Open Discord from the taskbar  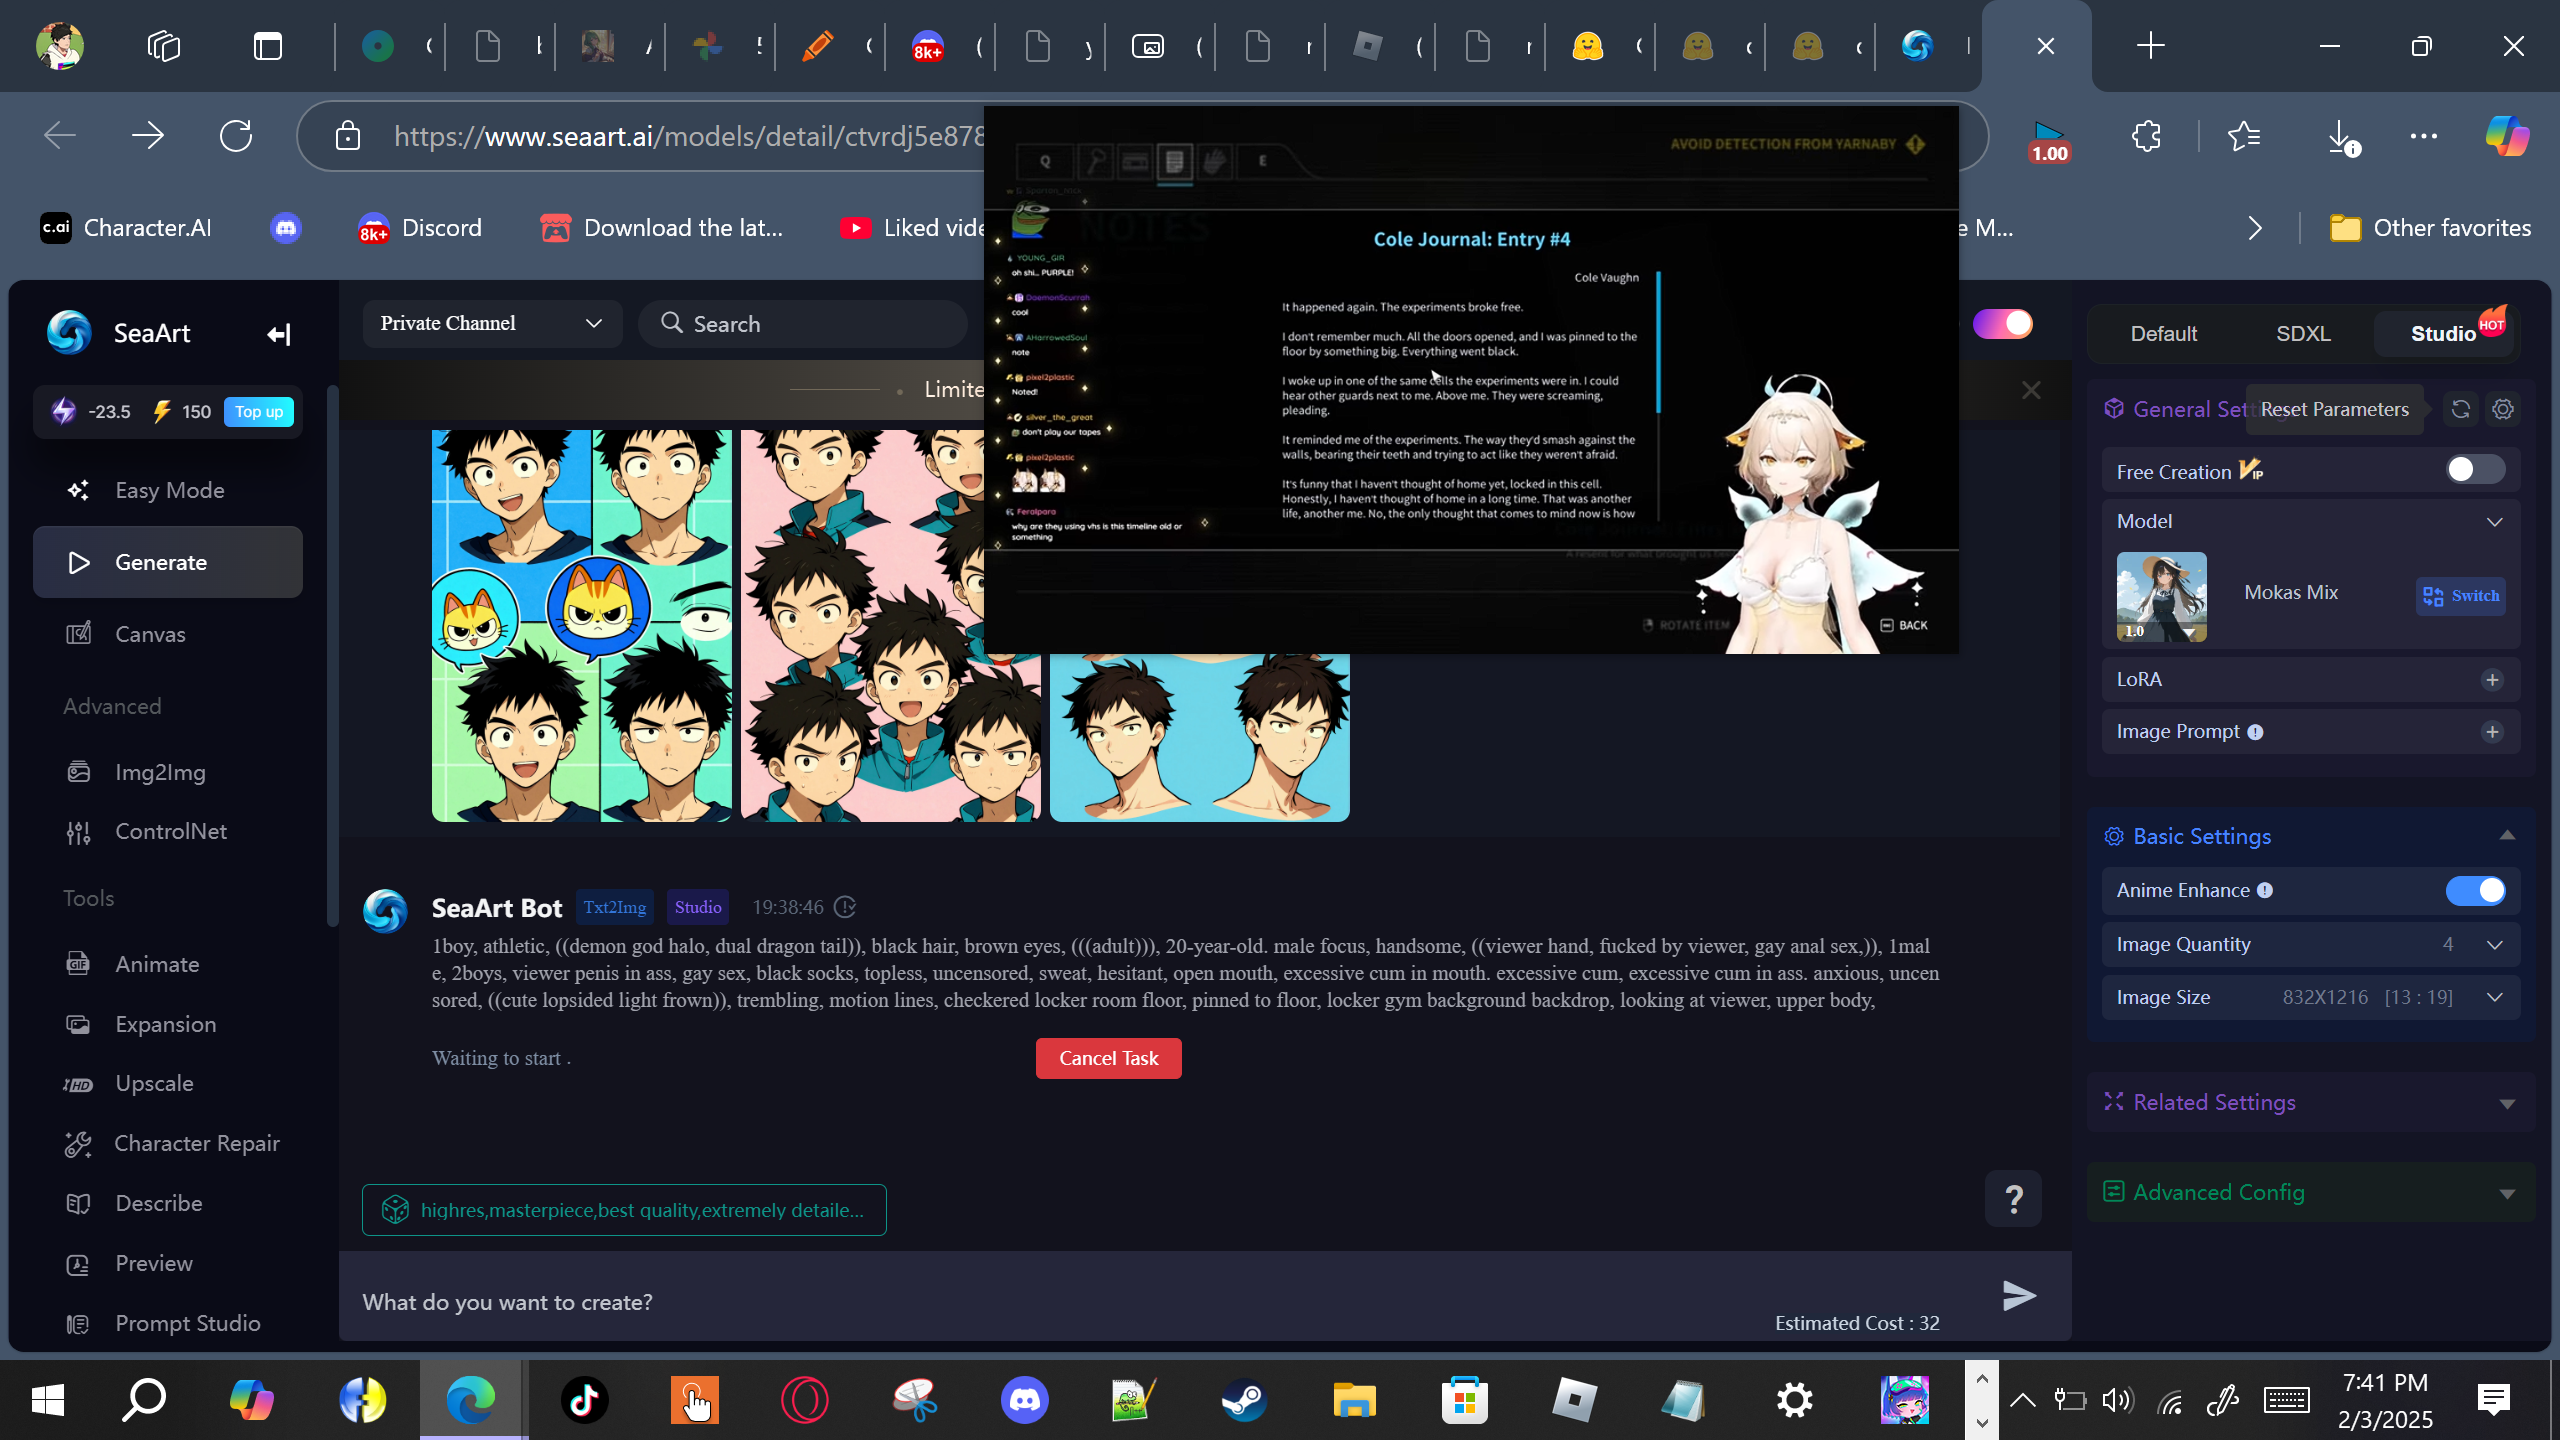1024,1399
